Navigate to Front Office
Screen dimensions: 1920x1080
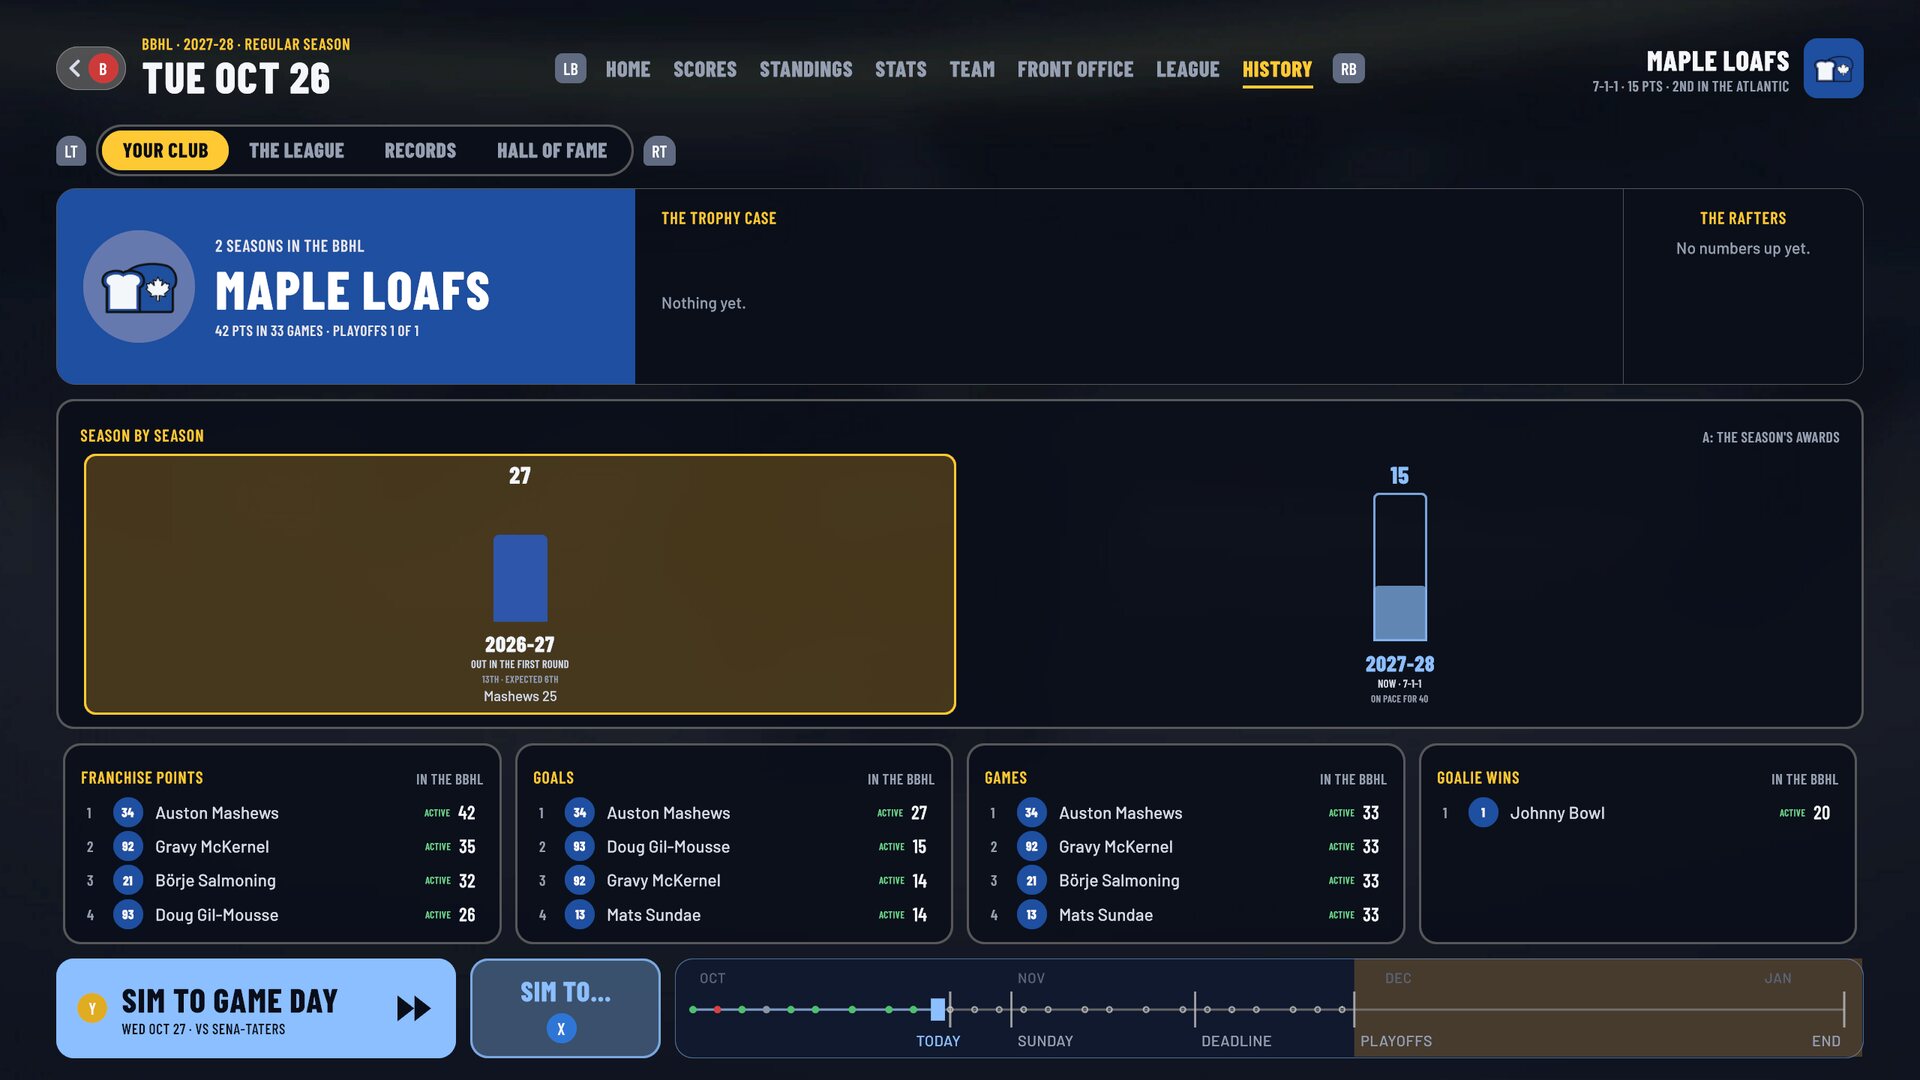pos(1075,69)
